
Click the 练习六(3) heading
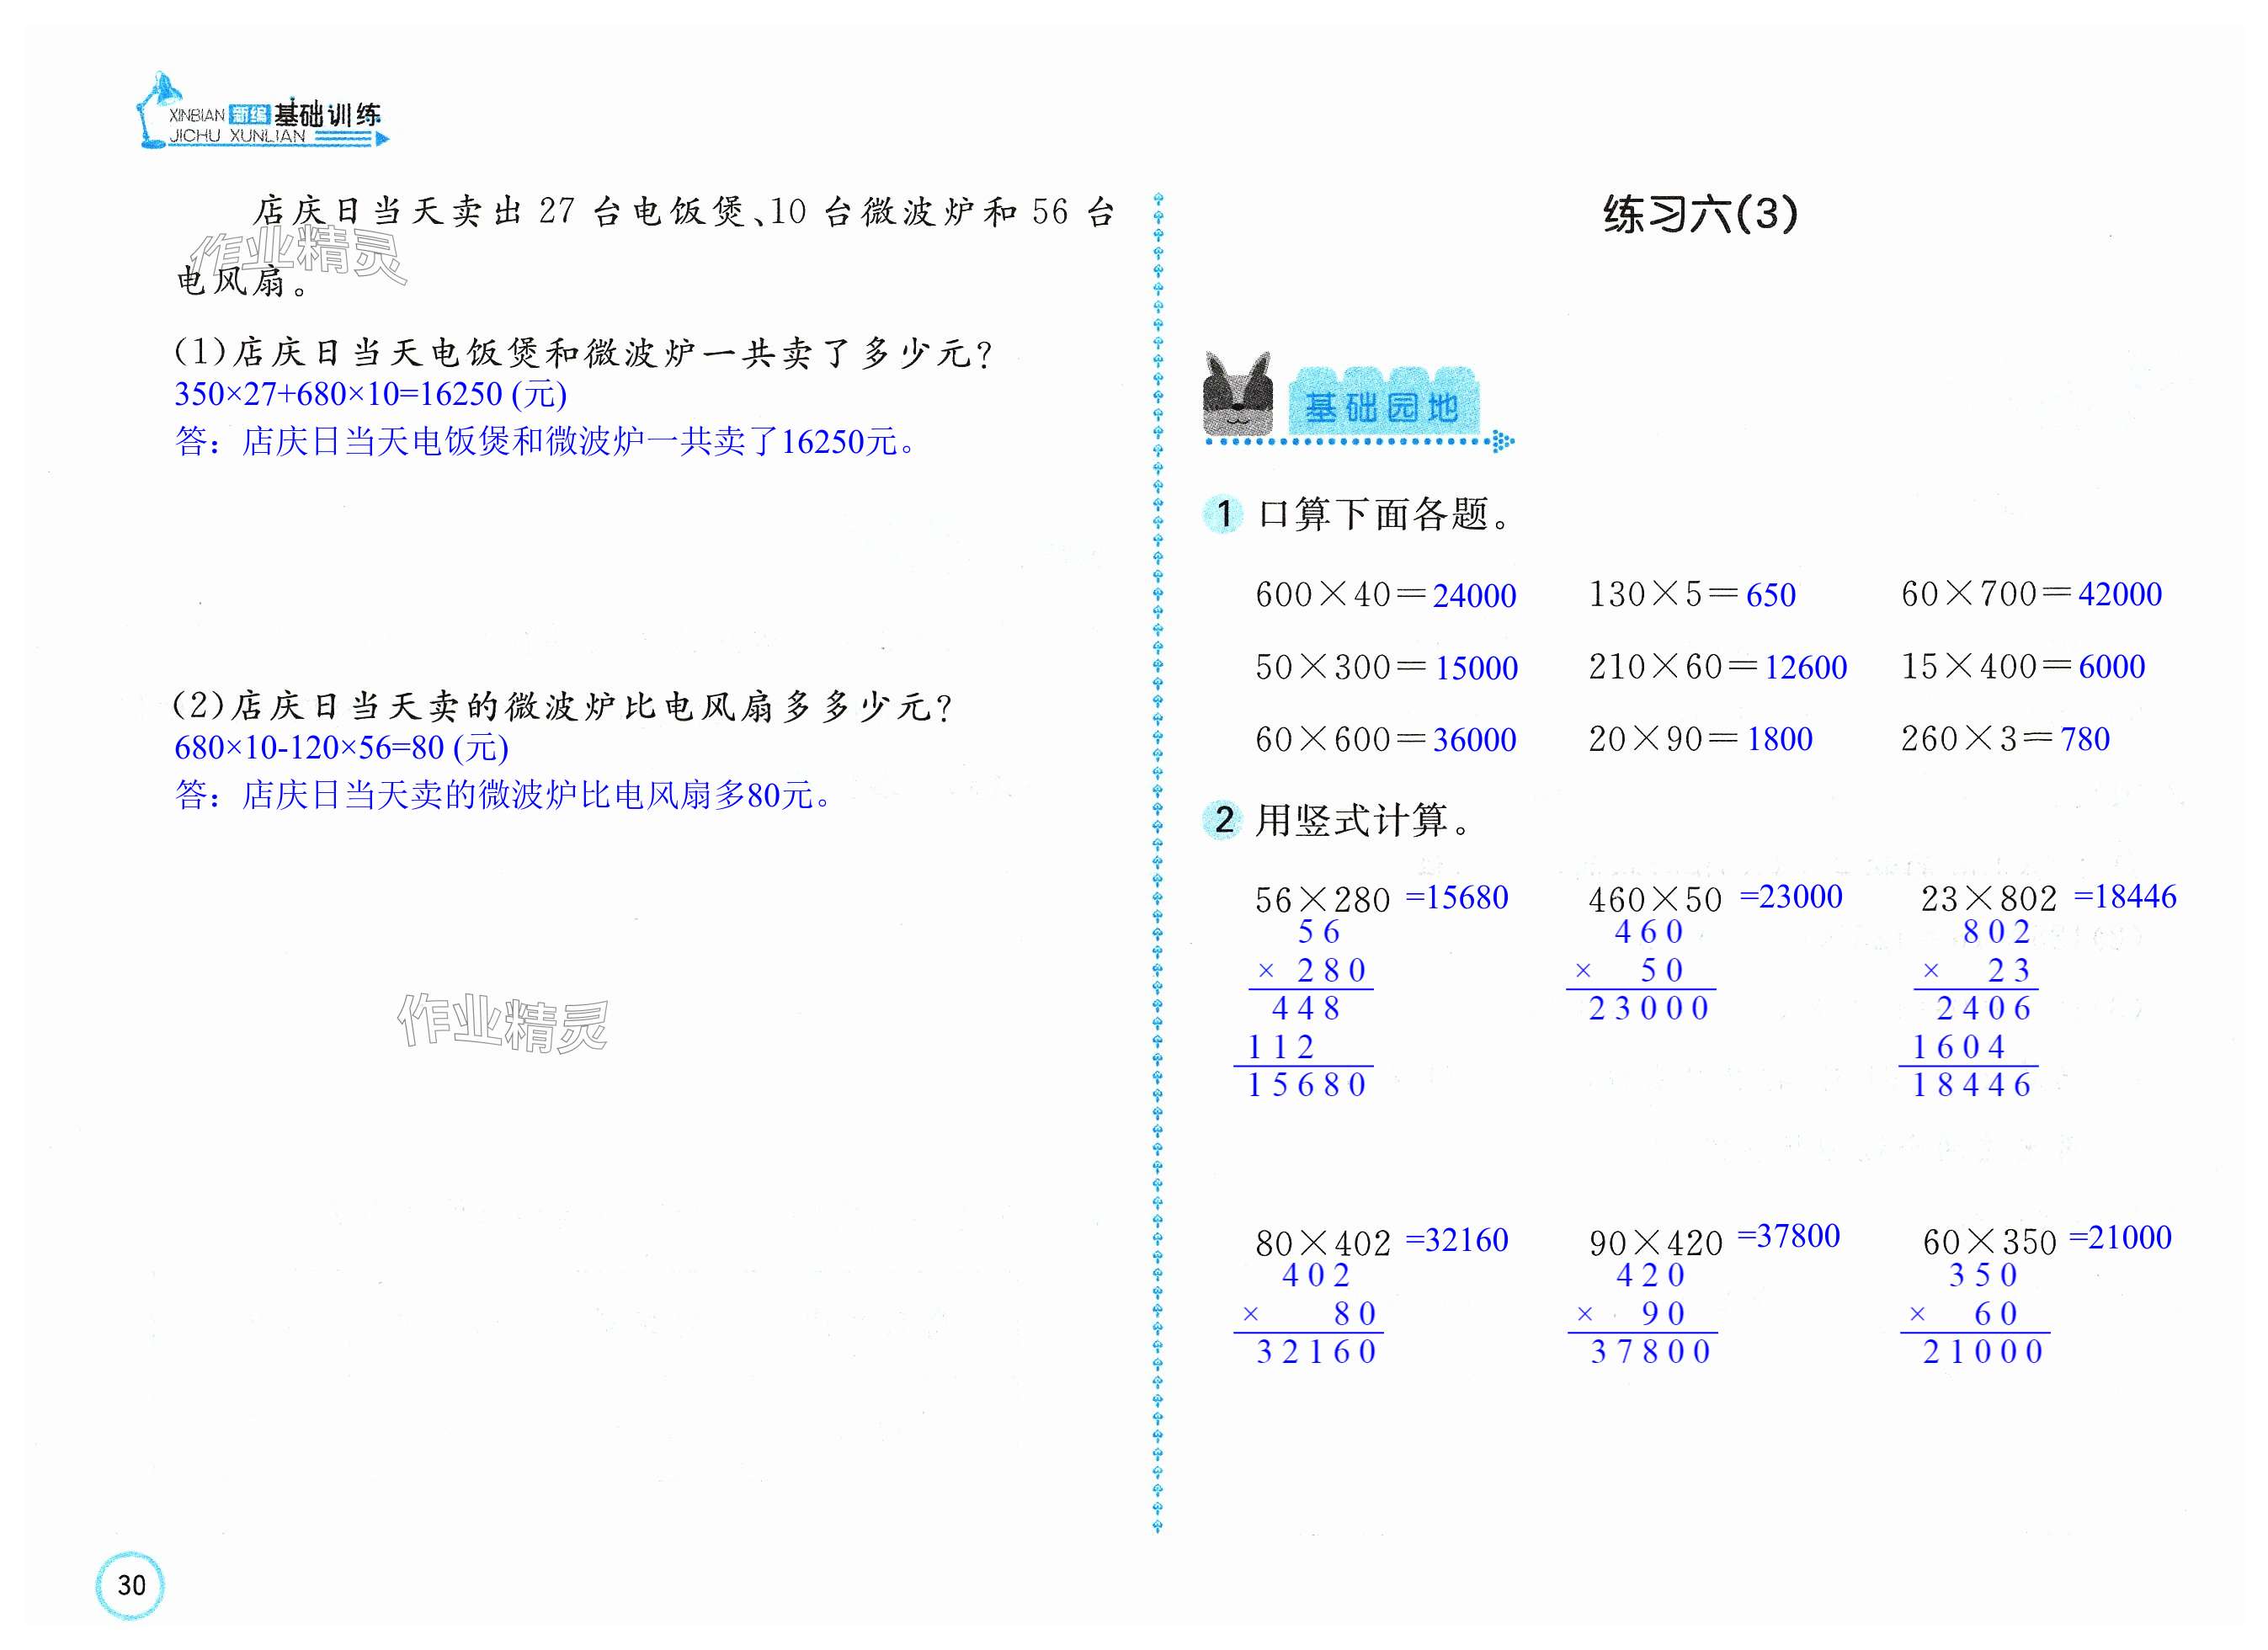[1699, 214]
